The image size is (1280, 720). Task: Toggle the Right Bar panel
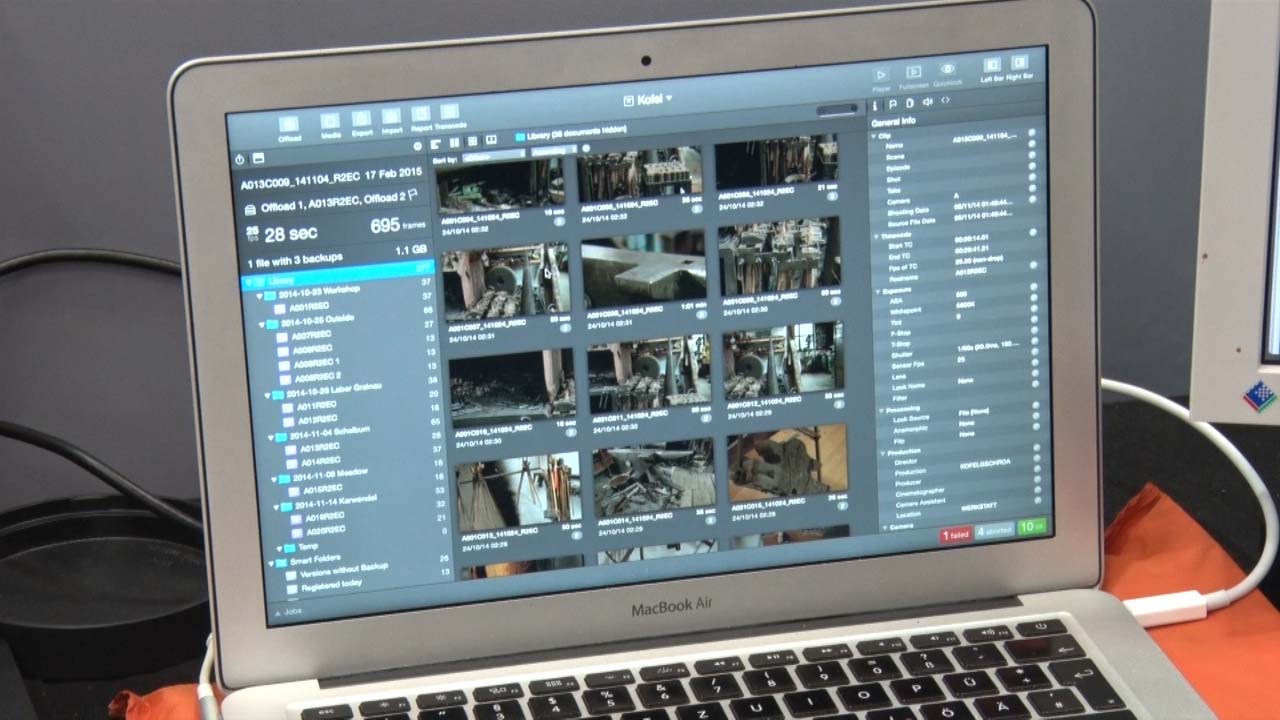pyautogui.click(x=1019, y=63)
